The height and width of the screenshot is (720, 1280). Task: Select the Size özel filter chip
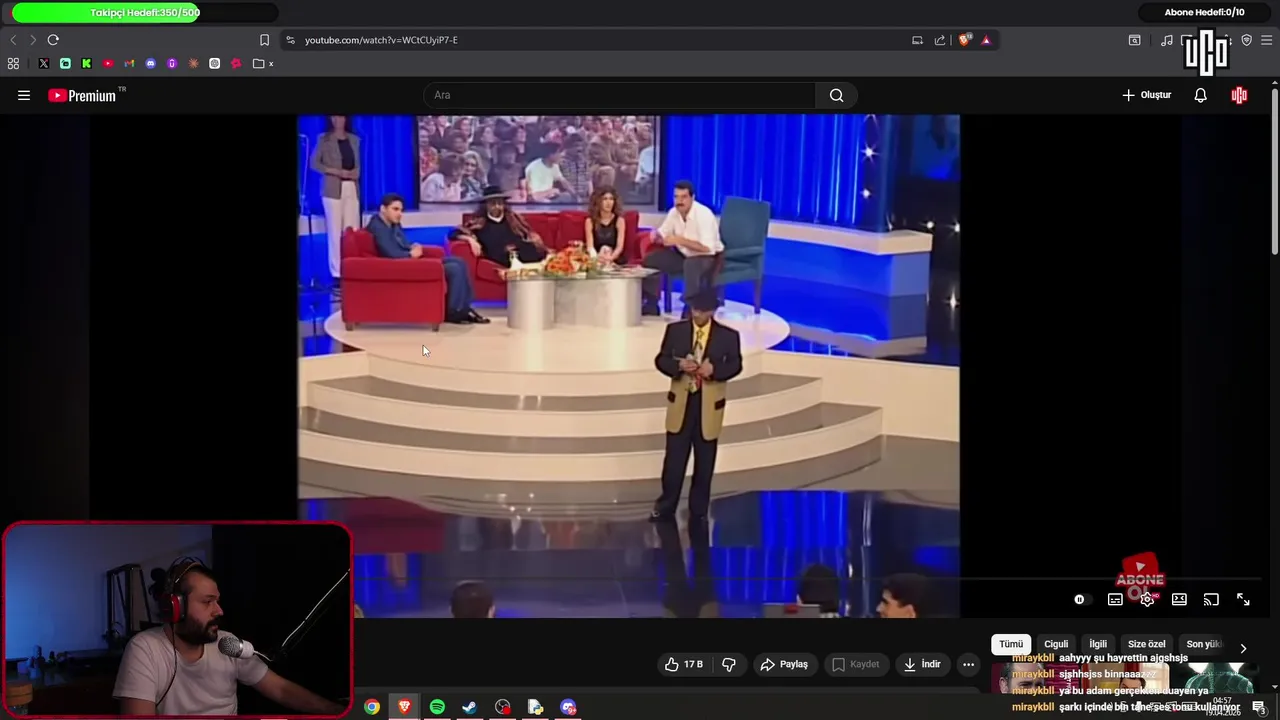tap(1147, 644)
